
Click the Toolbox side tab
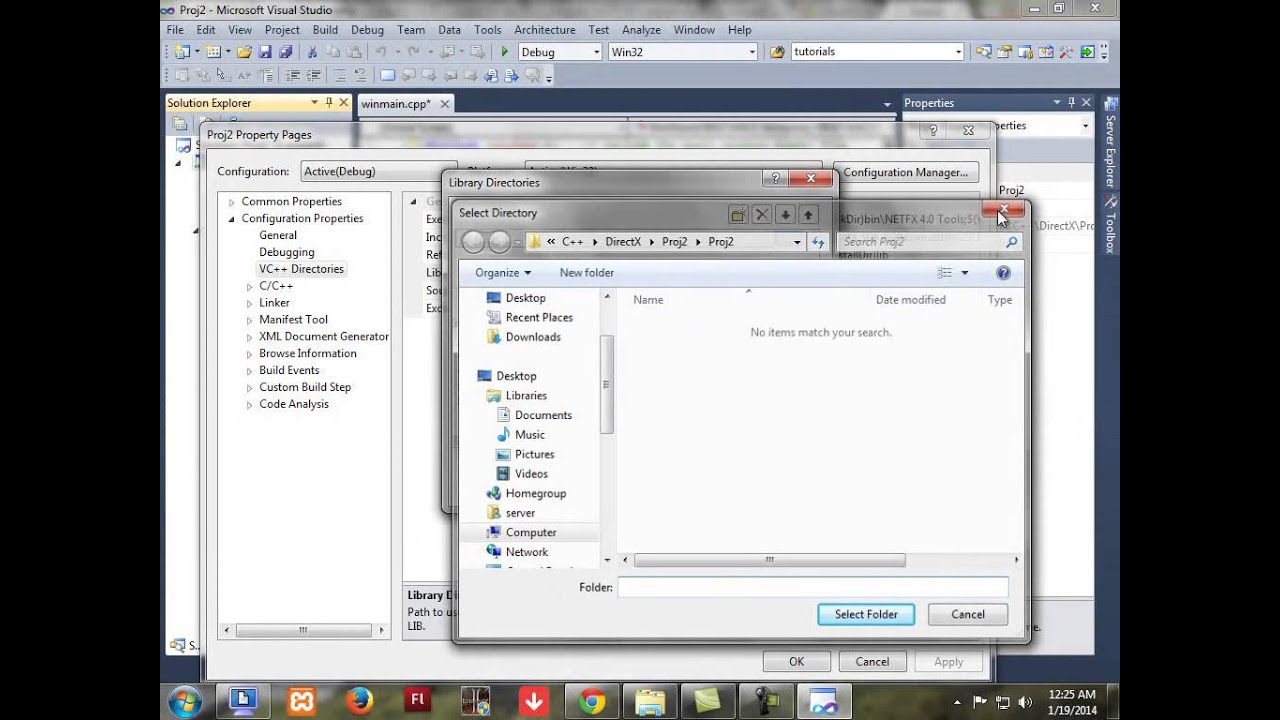click(1110, 224)
